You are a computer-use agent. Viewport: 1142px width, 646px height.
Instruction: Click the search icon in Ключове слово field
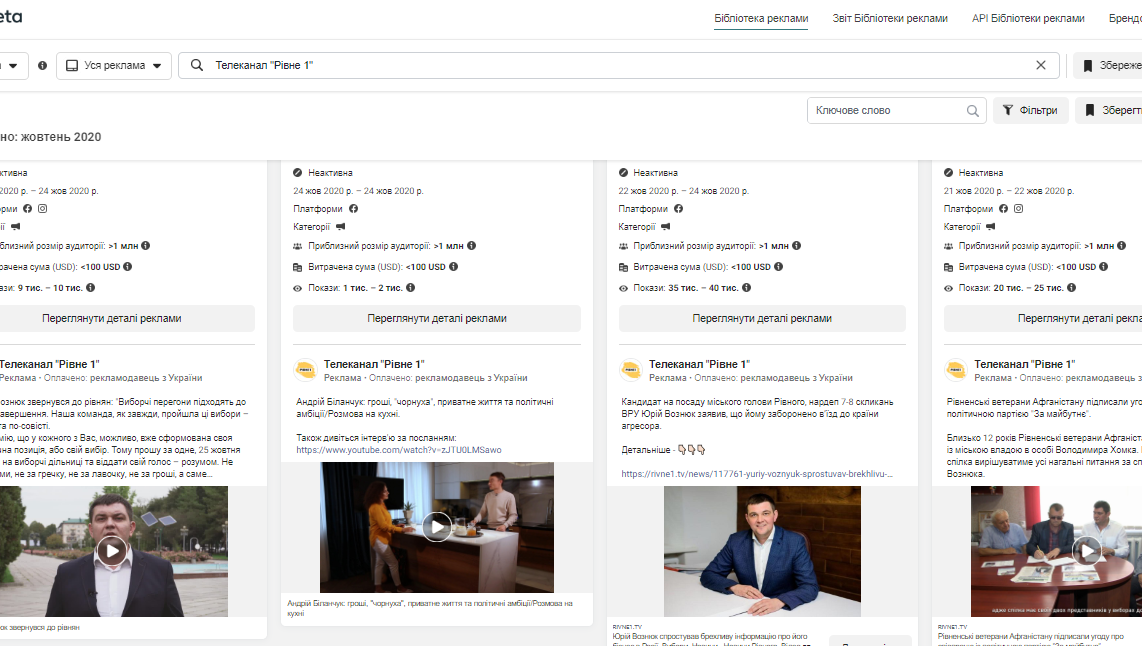[x=972, y=111]
